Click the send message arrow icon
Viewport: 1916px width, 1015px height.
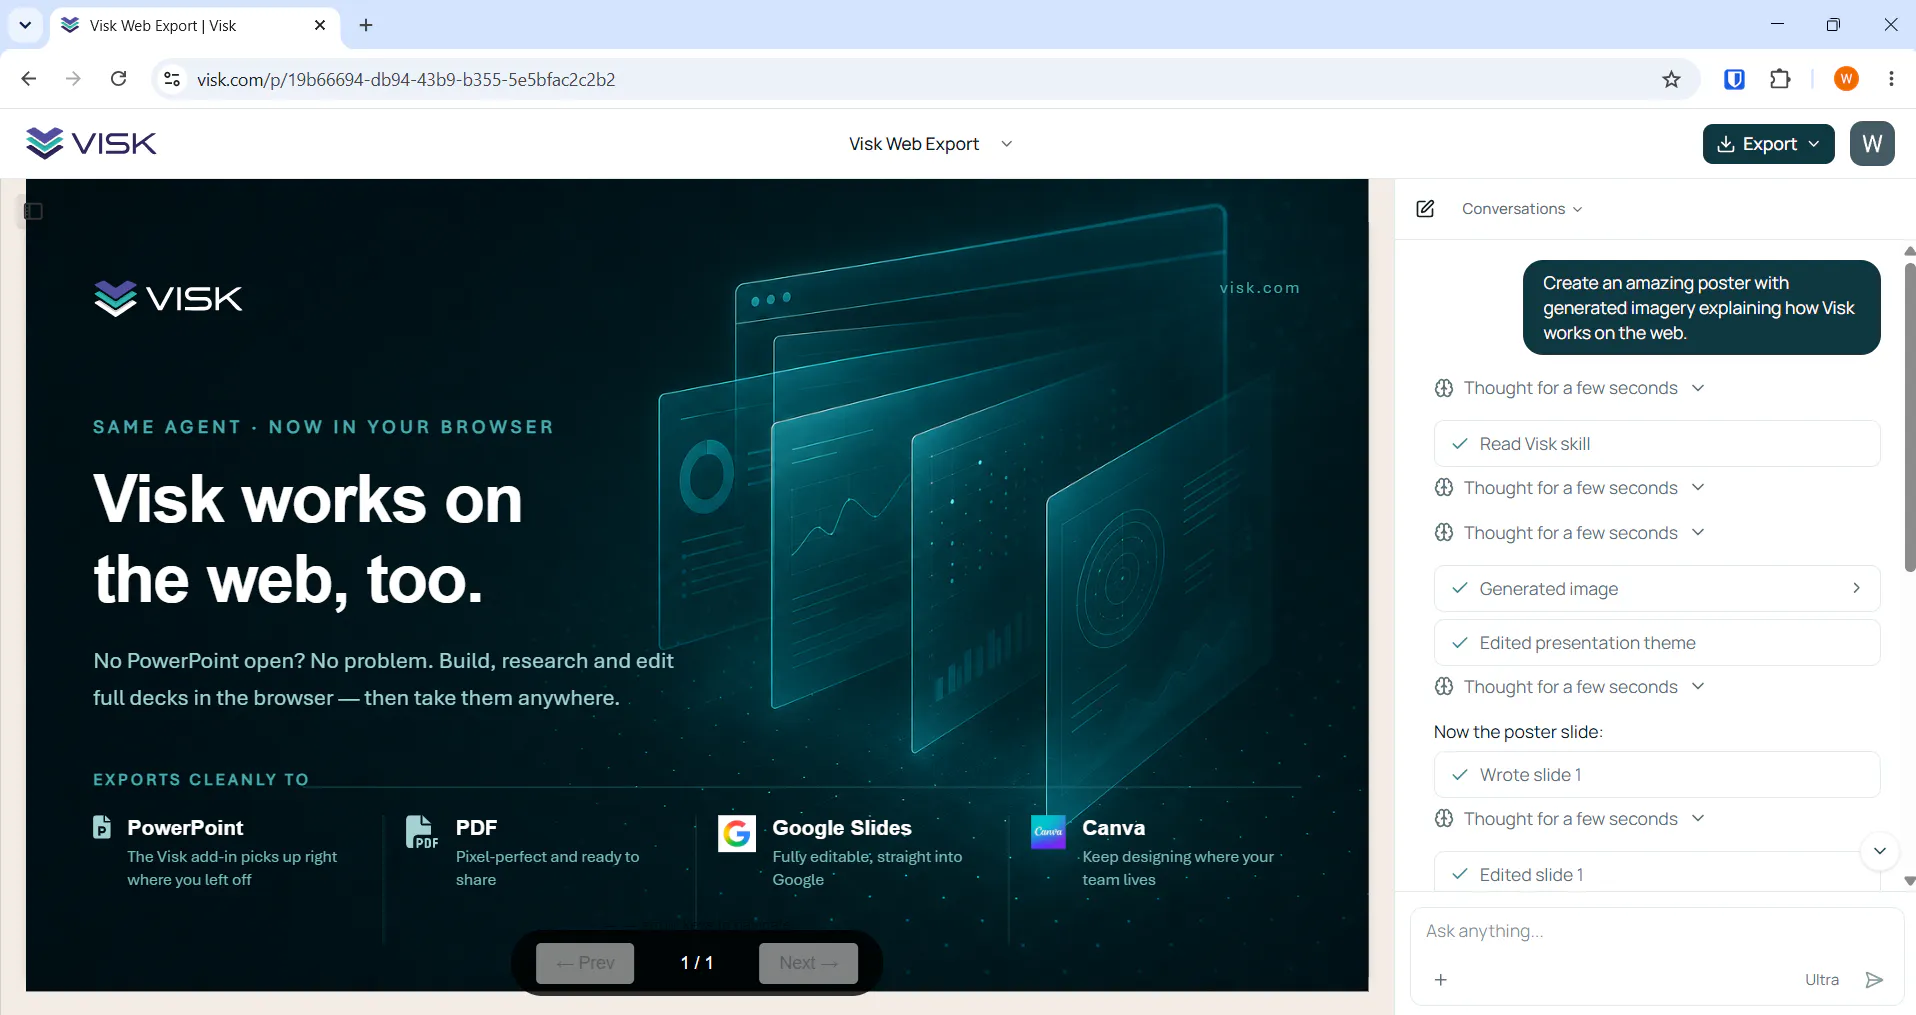(x=1874, y=980)
